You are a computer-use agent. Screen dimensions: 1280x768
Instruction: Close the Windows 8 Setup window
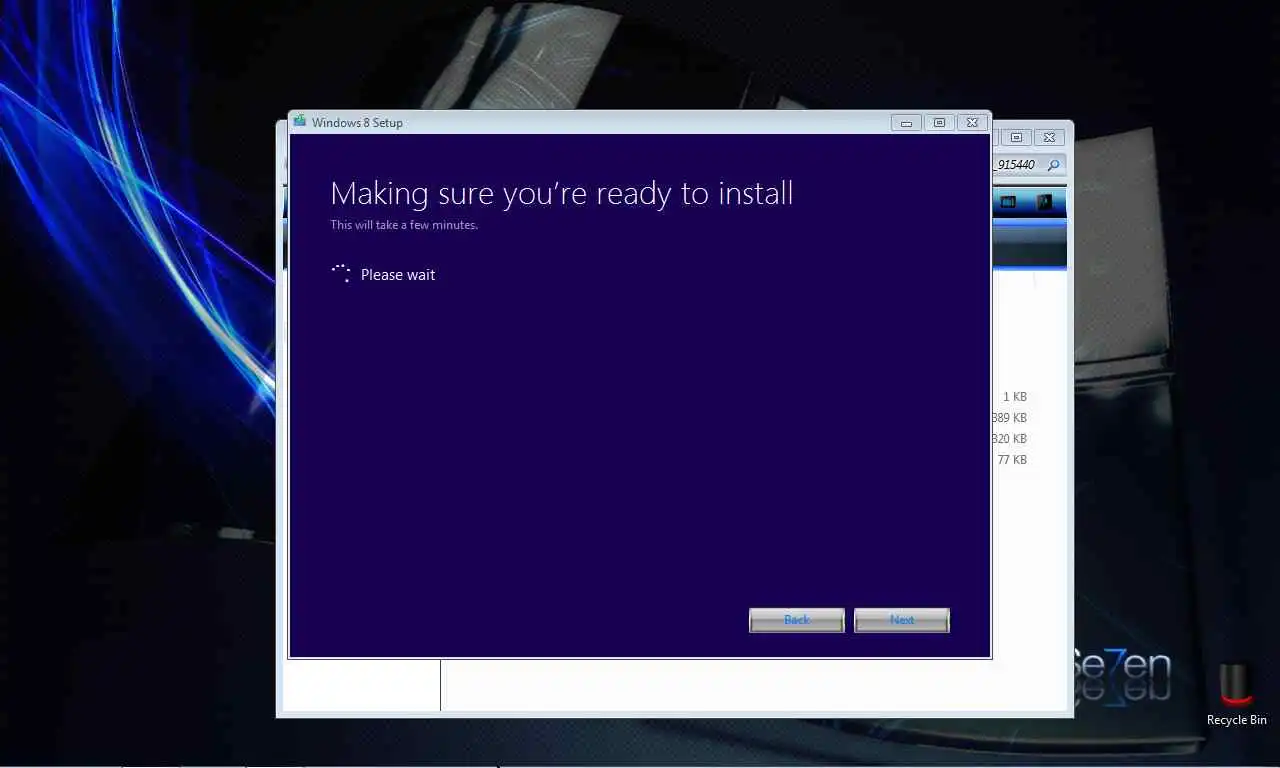pyautogui.click(x=972, y=123)
